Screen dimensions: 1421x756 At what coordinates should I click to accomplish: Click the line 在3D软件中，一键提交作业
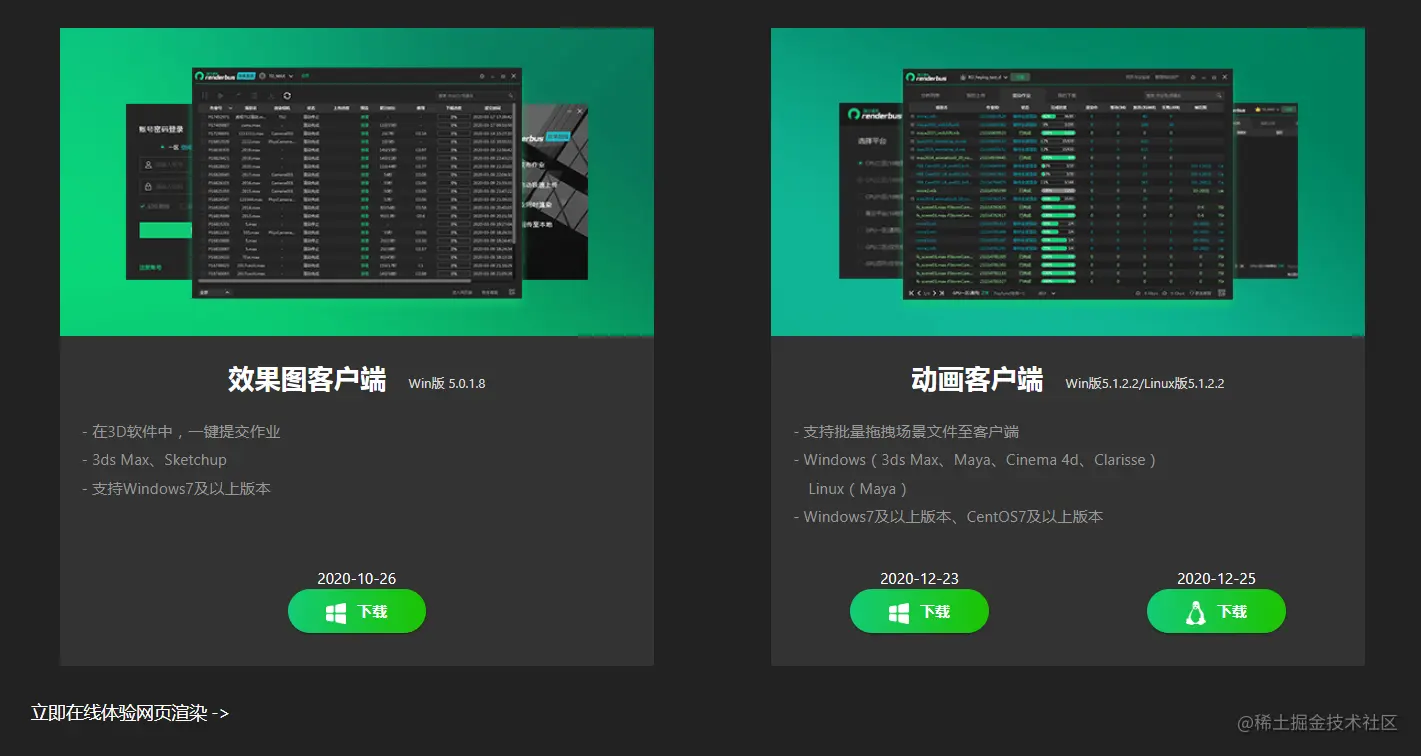(x=181, y=432)
